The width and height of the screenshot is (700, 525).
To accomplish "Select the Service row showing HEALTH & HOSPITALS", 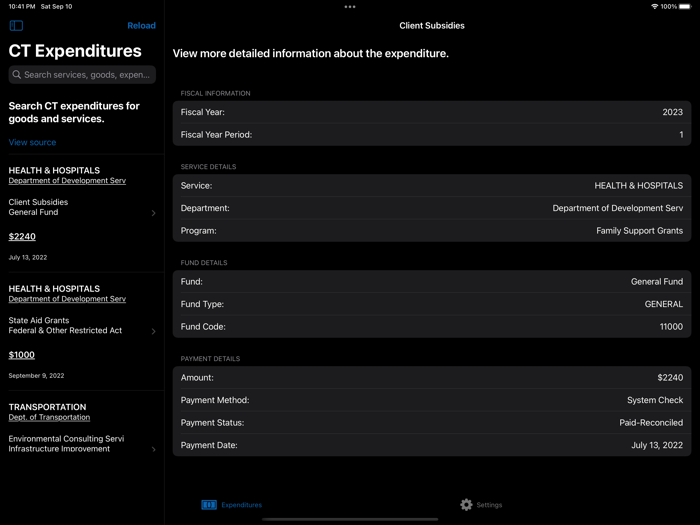I will coord(432,186).
